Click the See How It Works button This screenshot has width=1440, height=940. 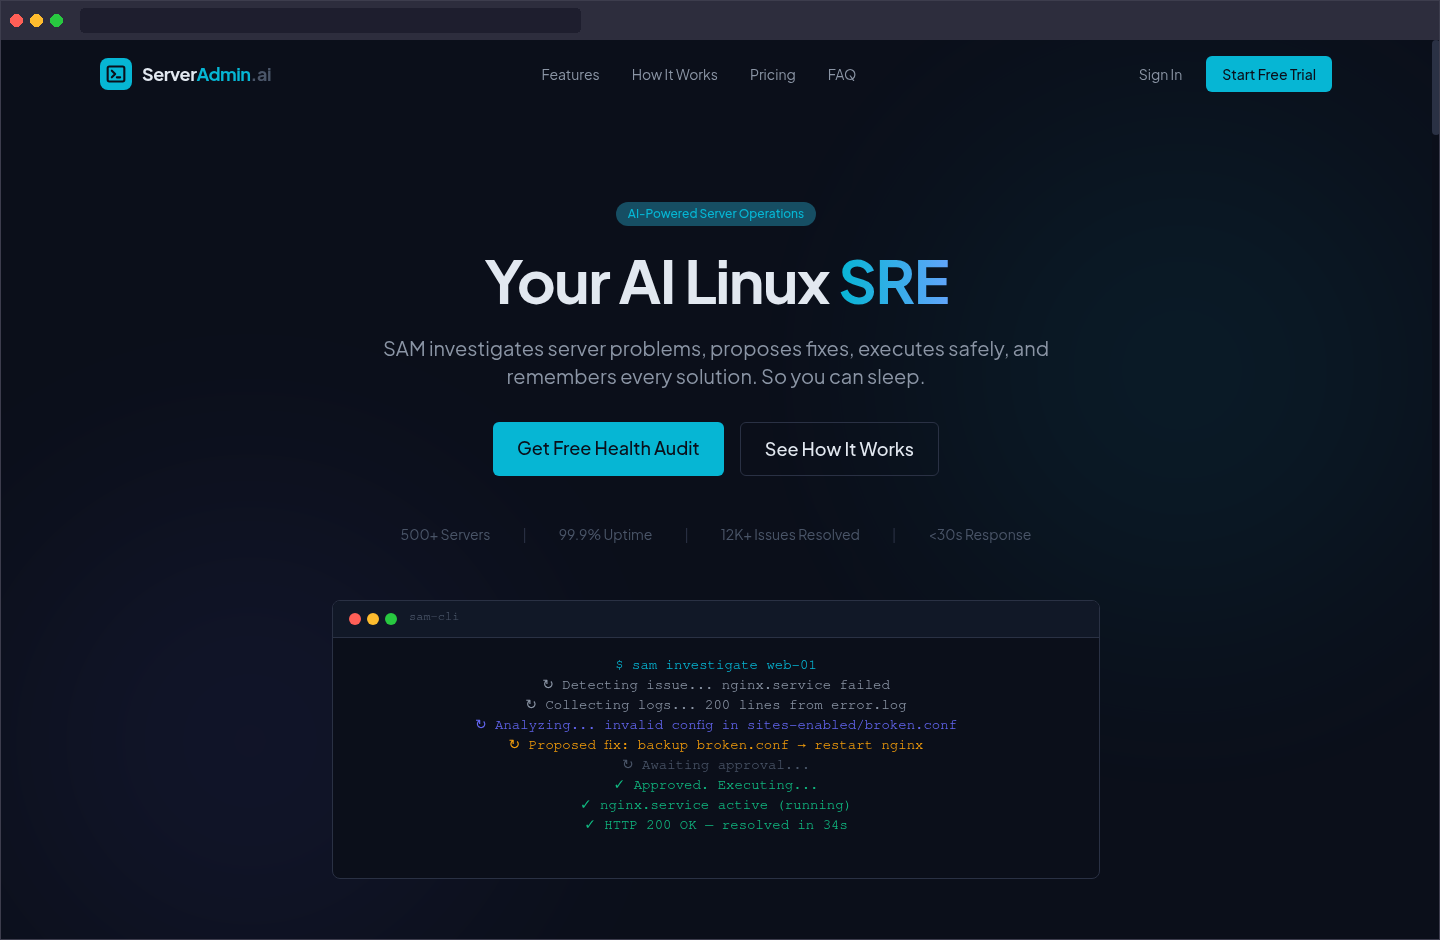click(838, 449)
